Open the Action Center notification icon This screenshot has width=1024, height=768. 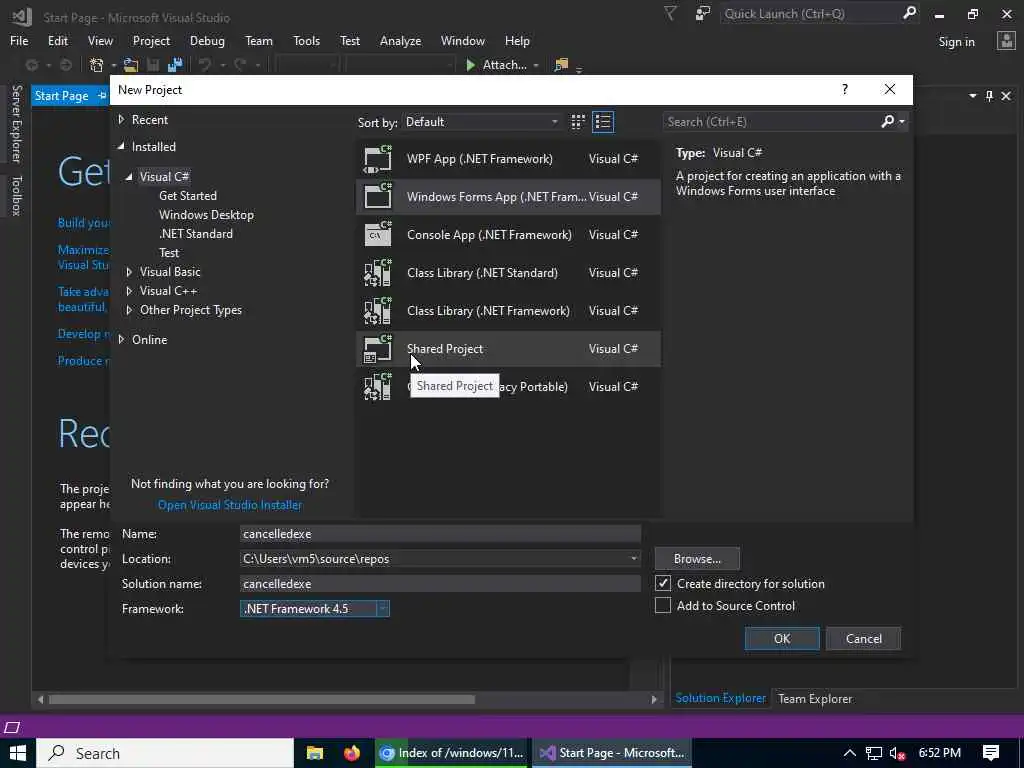(991, 753)
